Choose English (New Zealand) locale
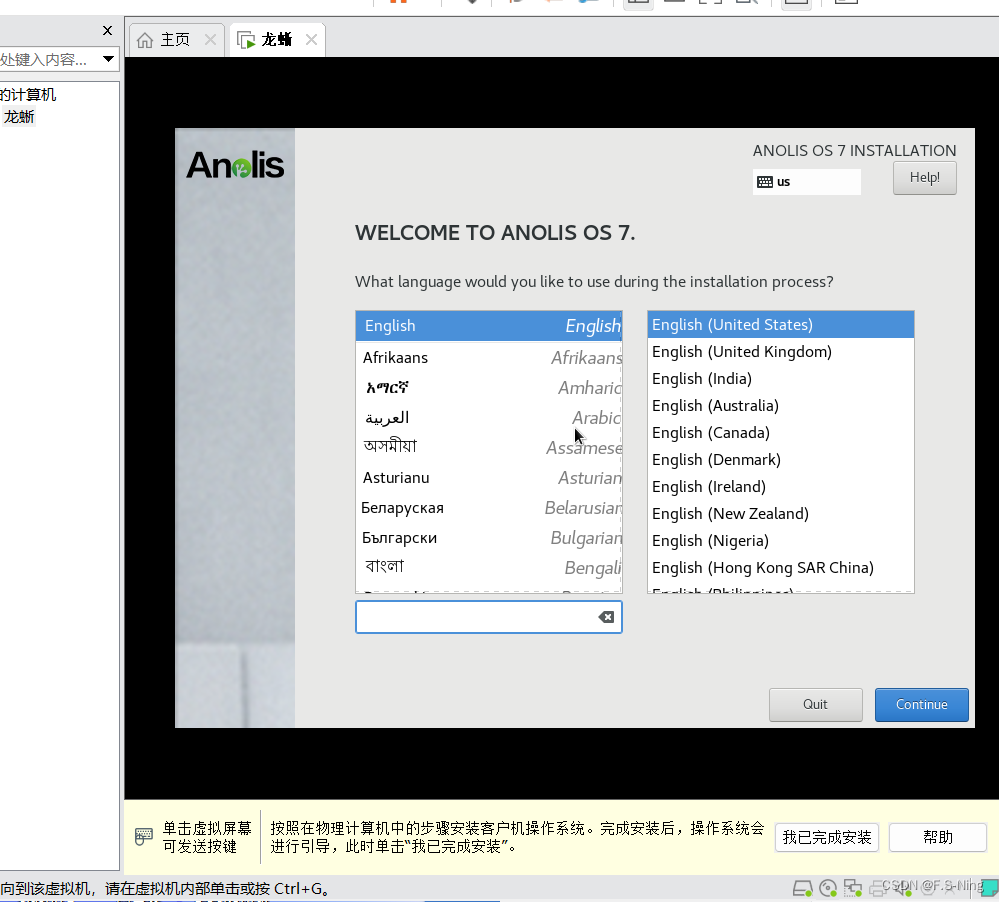 780,513
